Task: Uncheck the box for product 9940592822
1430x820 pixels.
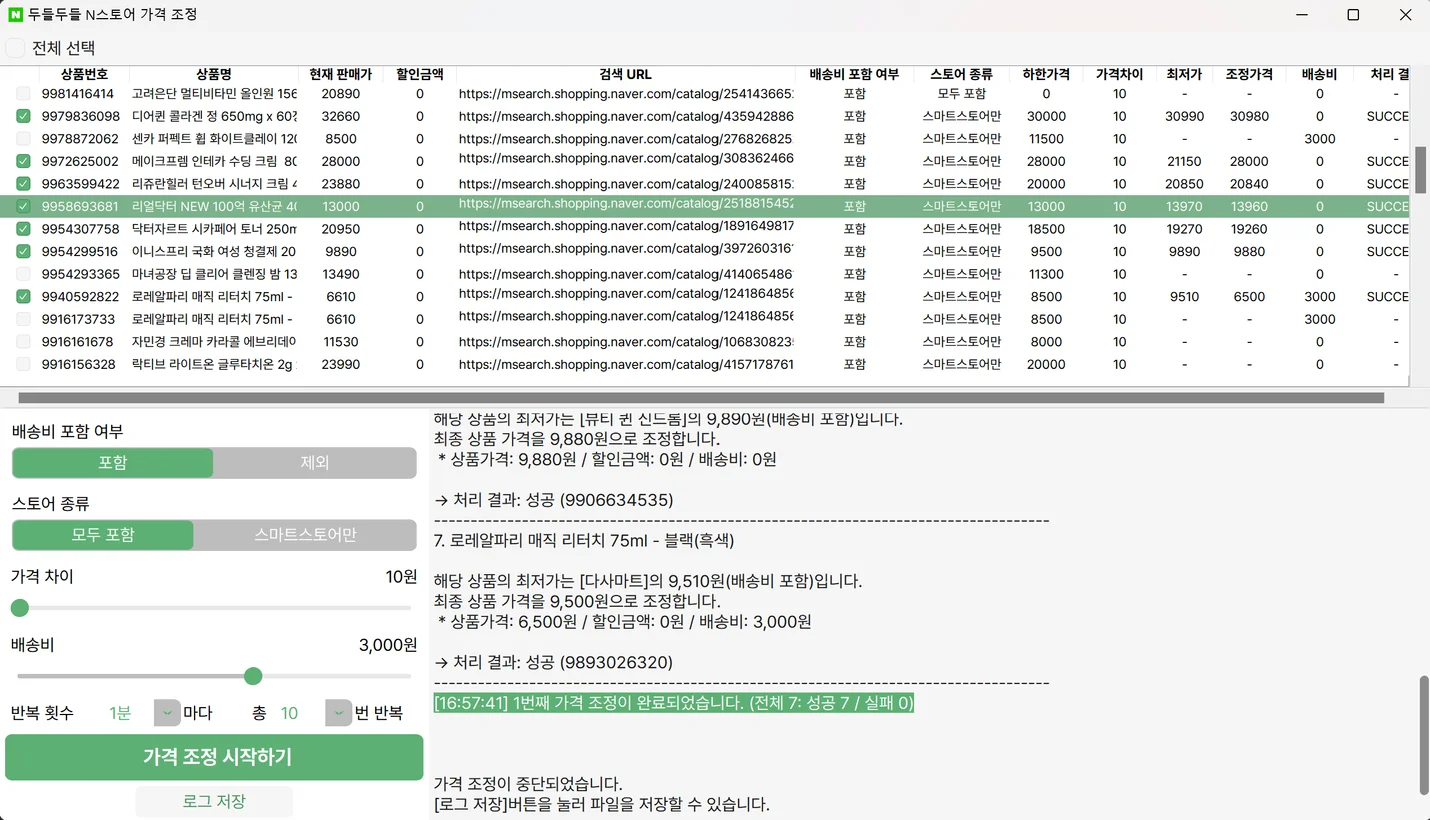Action: 23,297
